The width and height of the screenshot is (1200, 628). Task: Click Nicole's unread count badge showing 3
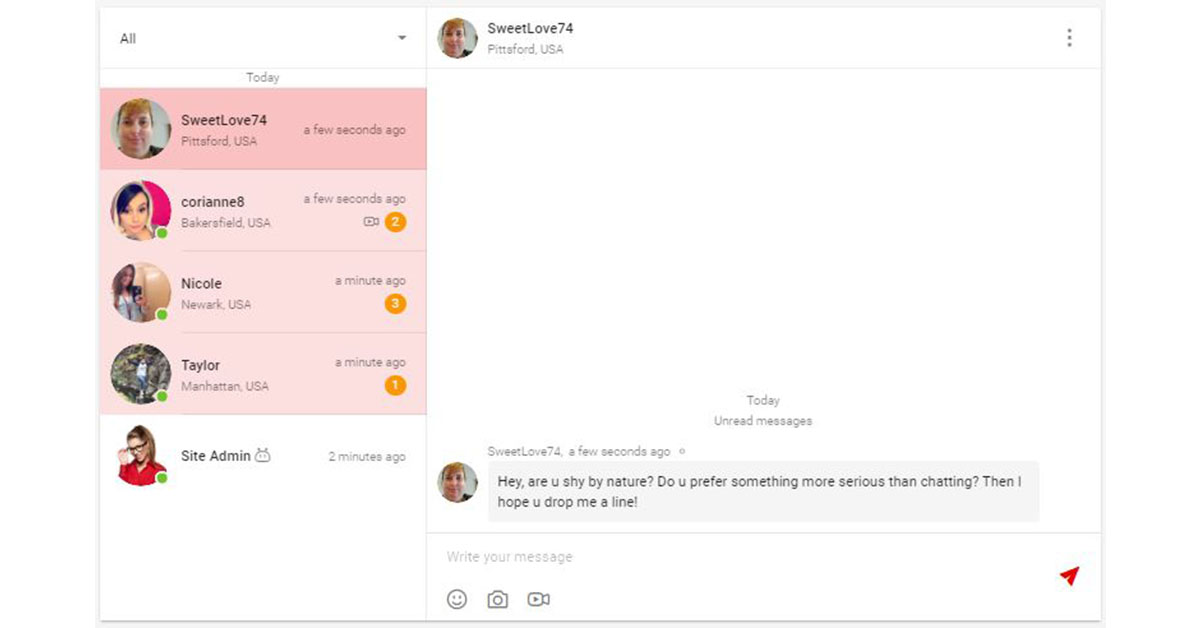click(x=395, y=304)
